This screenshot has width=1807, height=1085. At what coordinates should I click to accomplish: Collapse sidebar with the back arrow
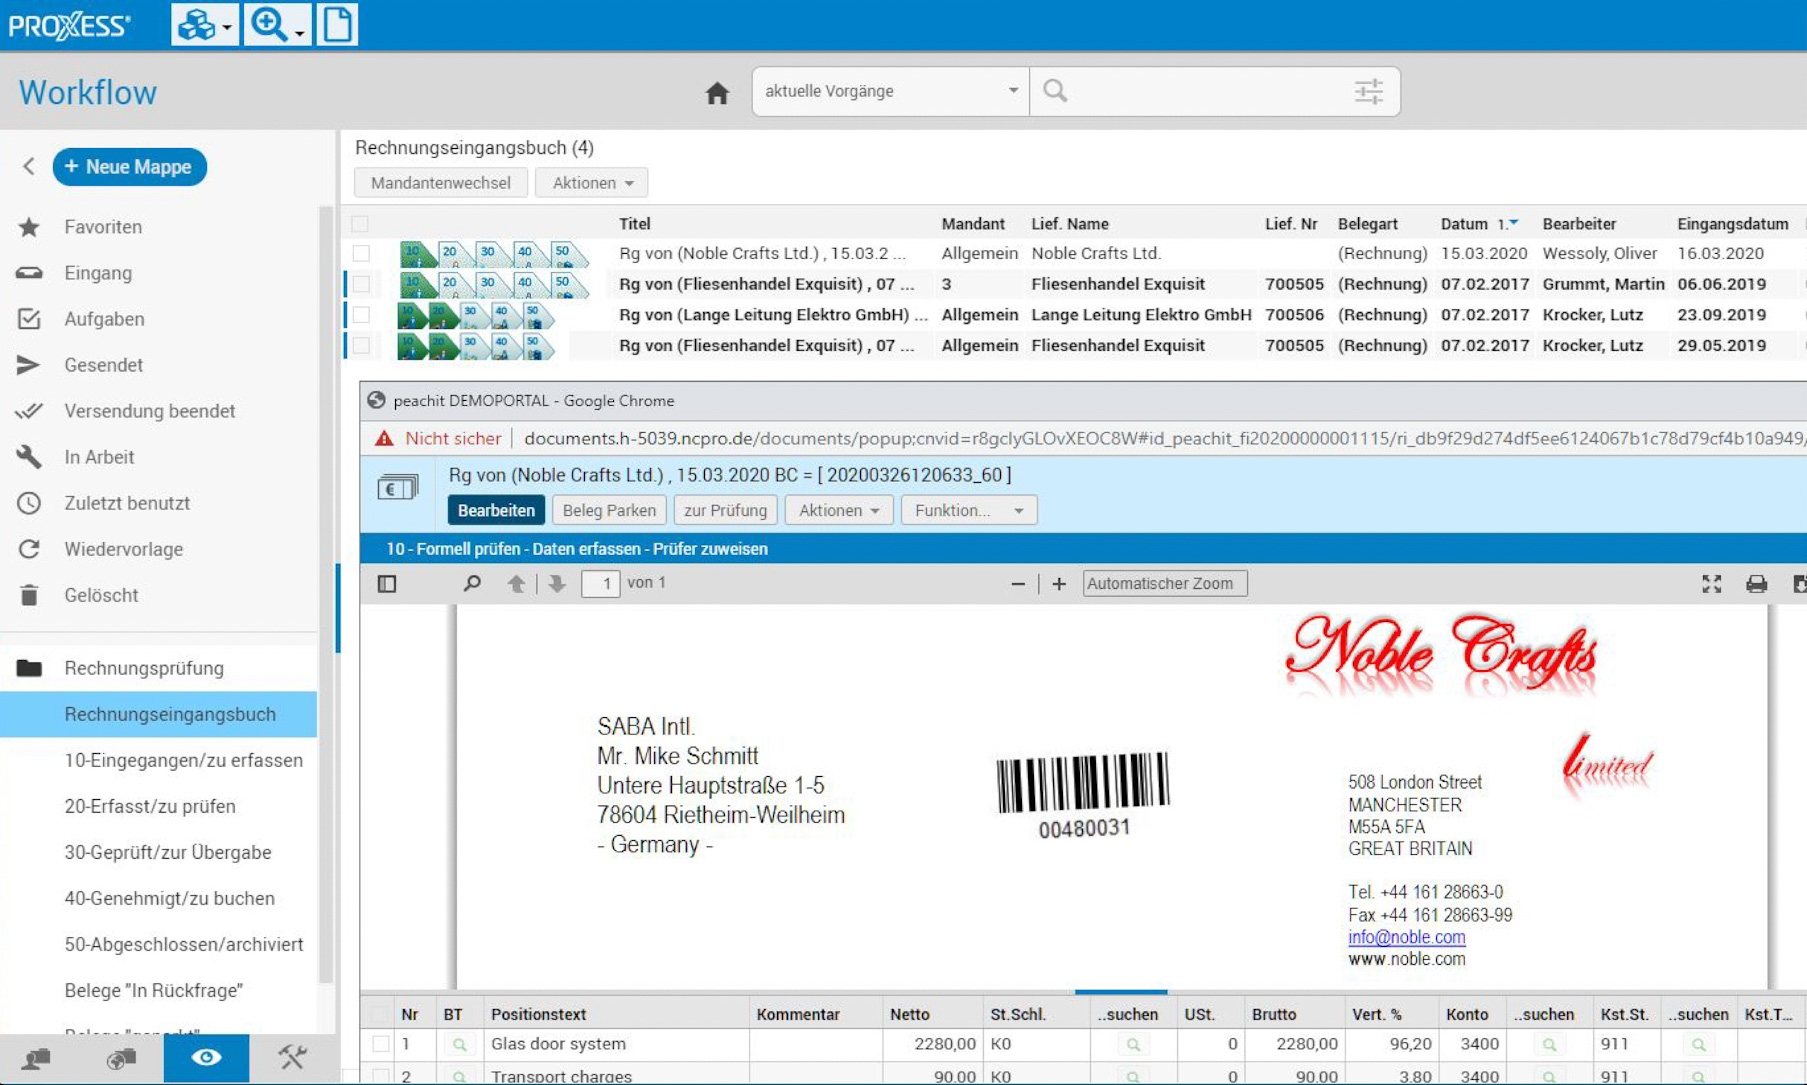click(x=29, y=167)
